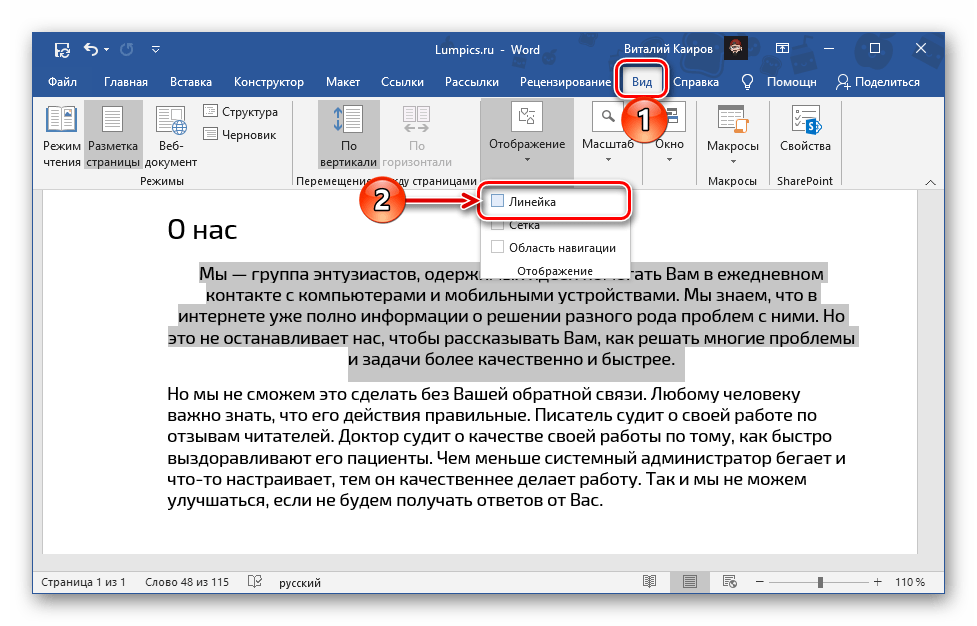Click spelling check icon in status bar
Viewport: 977px width, 626px height.
pos(256,582)
